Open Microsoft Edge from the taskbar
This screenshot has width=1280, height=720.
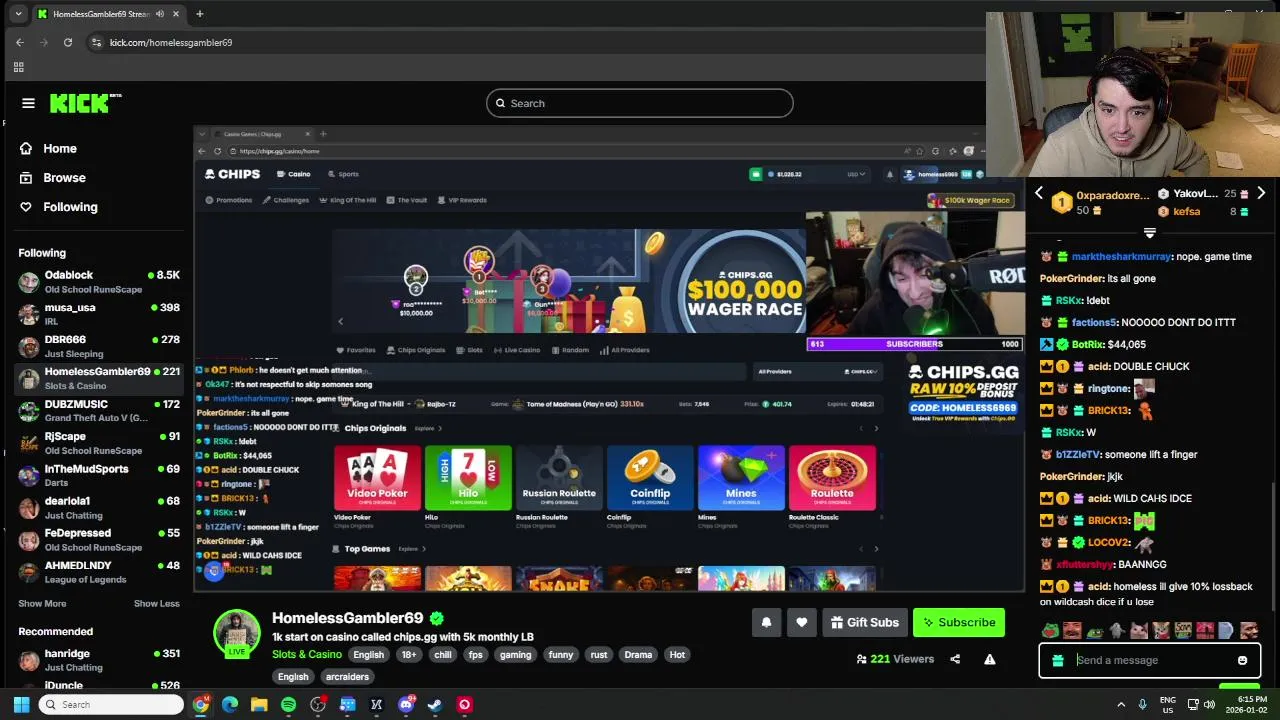(230, 705)
